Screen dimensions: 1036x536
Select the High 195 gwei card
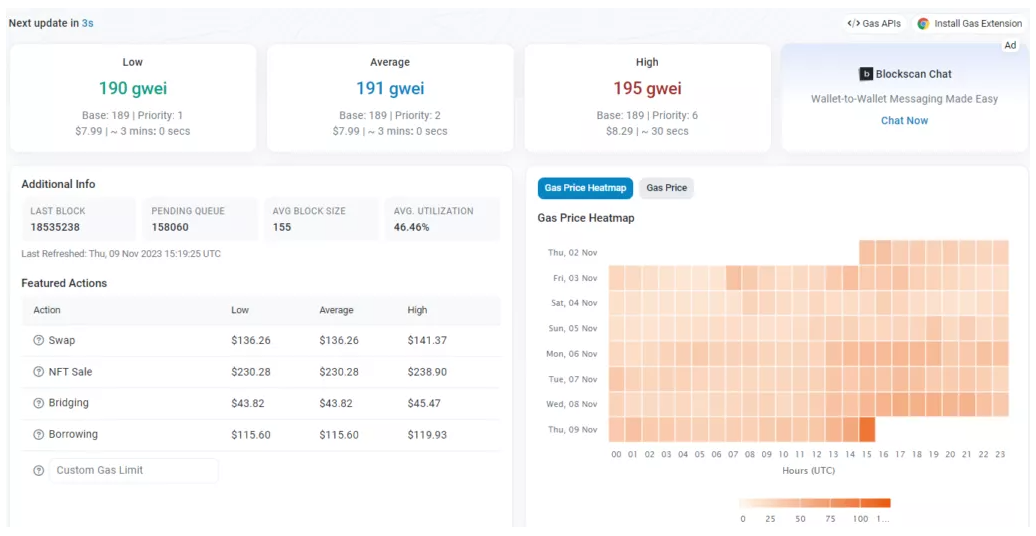[647, 97]
